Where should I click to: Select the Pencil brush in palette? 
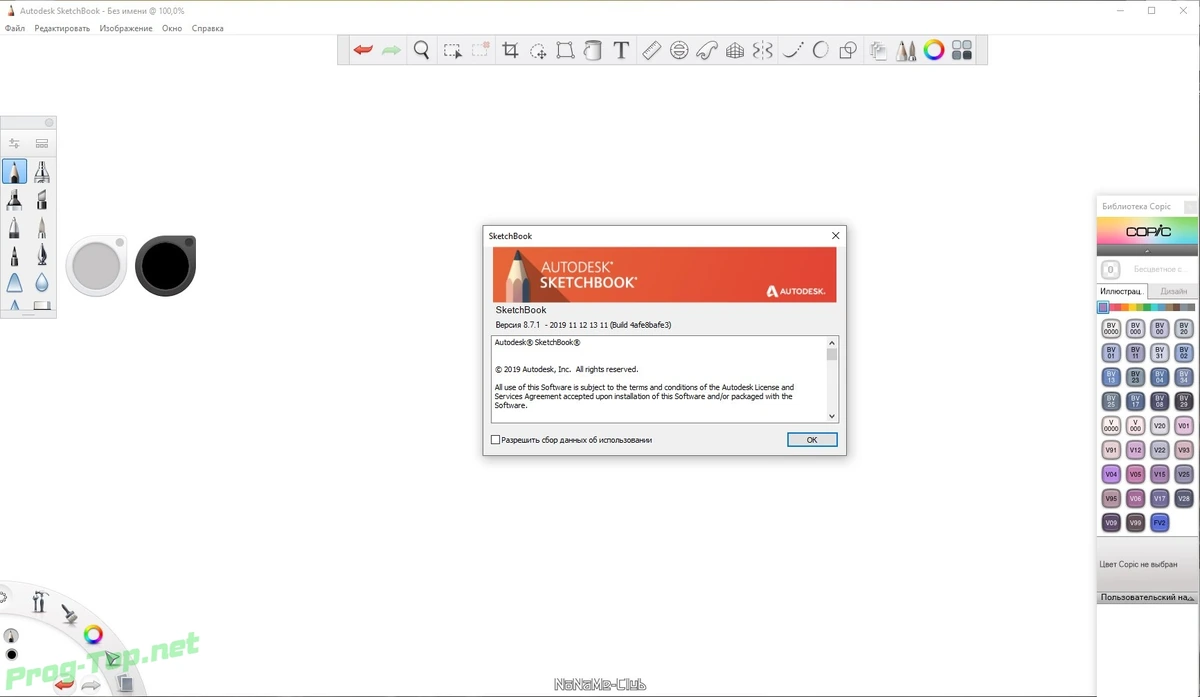[14, 172]
